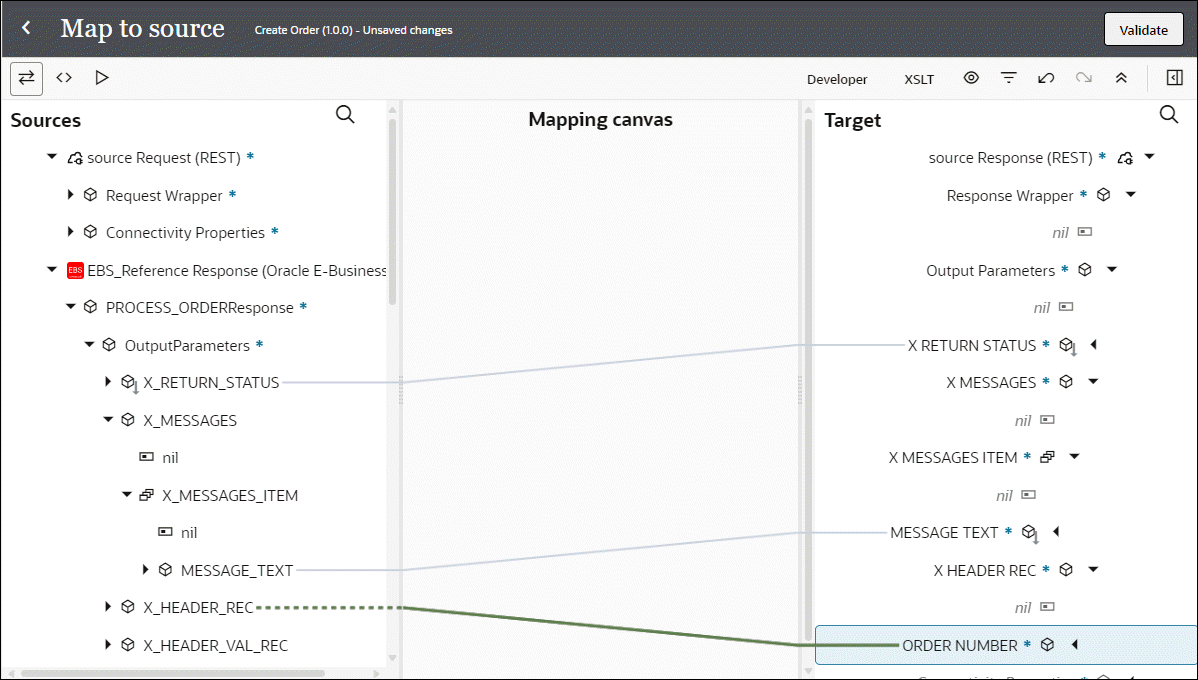The height and width of the screenshot is (680, 1198).
Task: Click attribute icon beside nil under X_MESSAGES
Action: pos(147,457)
